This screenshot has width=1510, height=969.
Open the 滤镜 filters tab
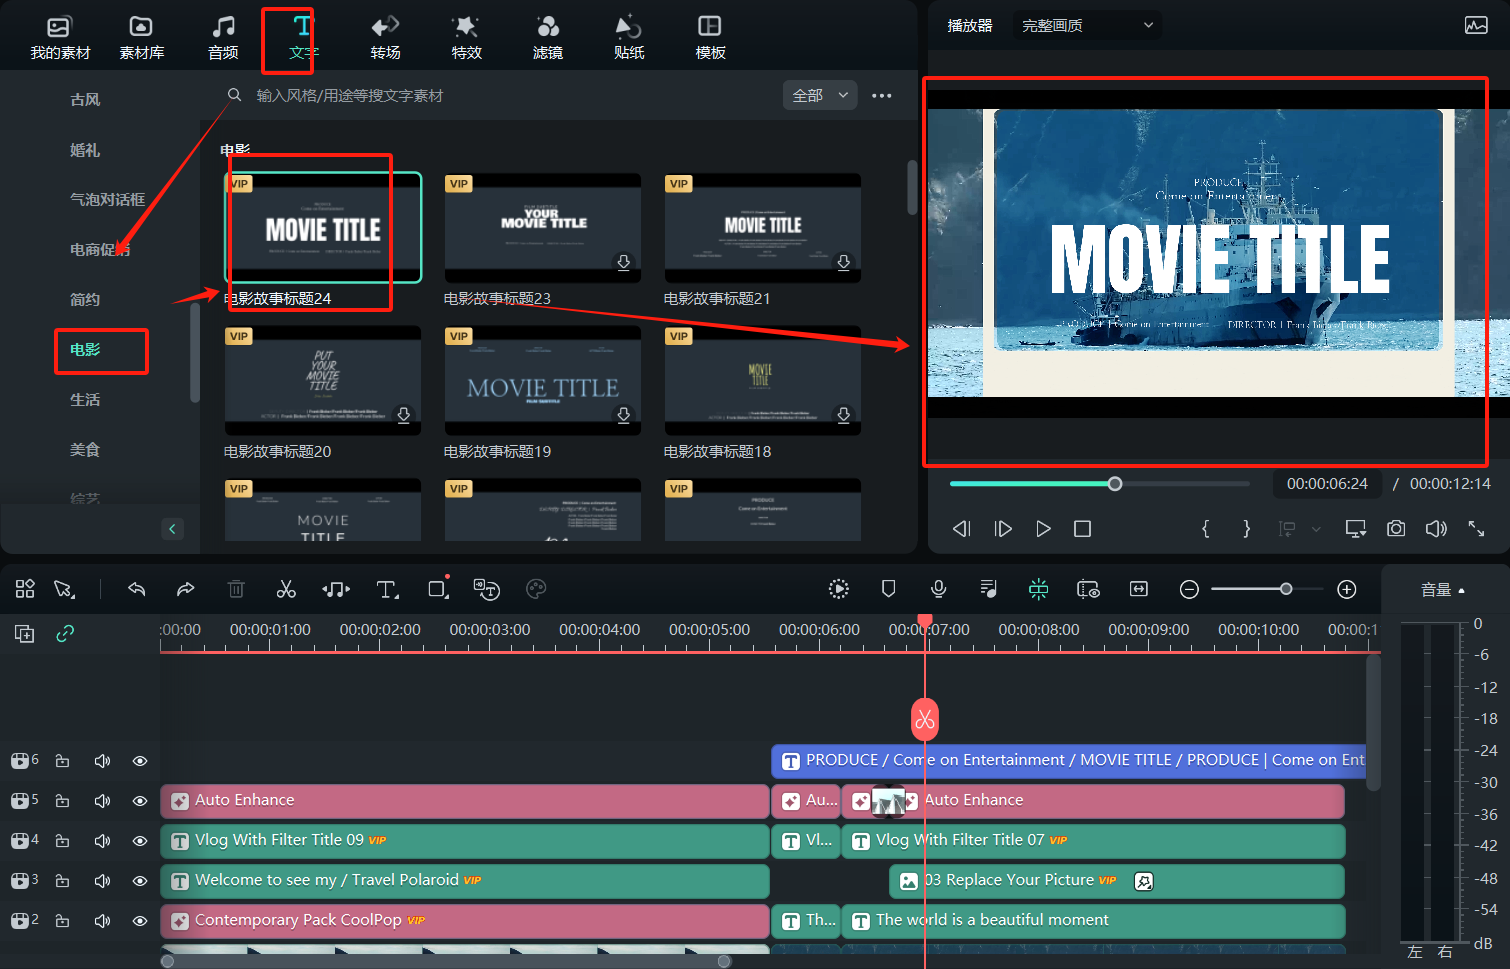pos(547,37)
